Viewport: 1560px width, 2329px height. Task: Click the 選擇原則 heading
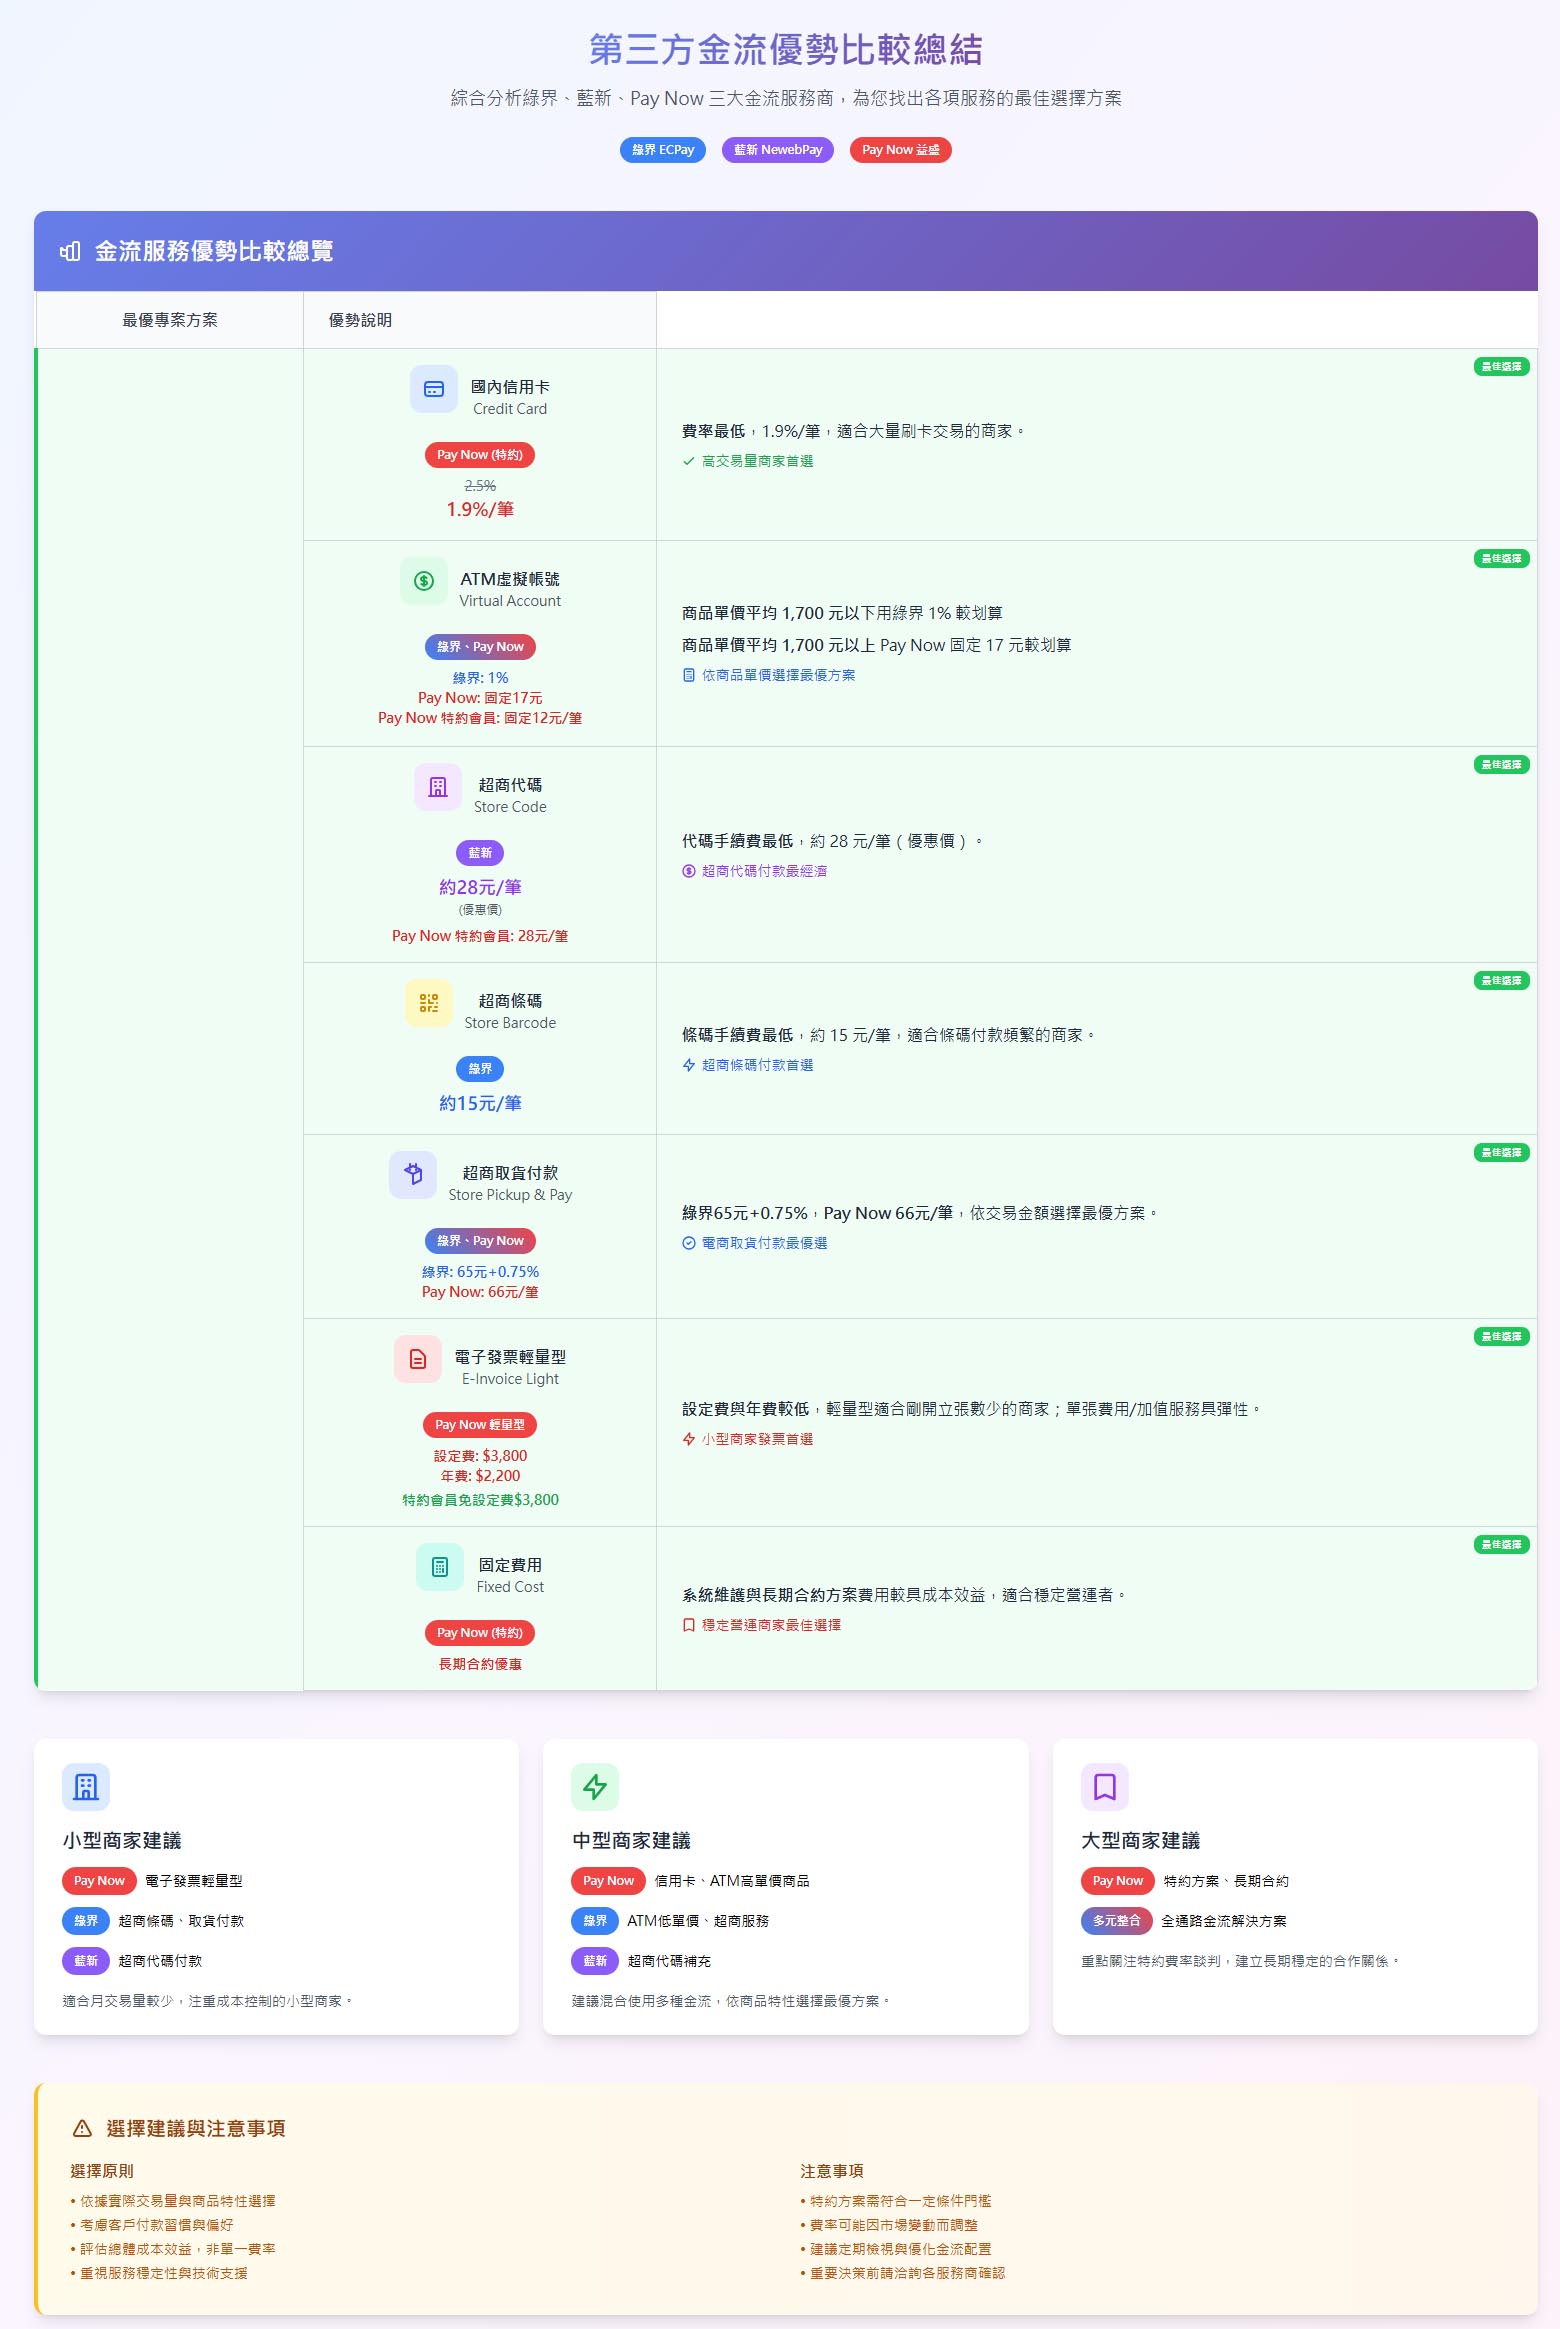(102, 2171)
